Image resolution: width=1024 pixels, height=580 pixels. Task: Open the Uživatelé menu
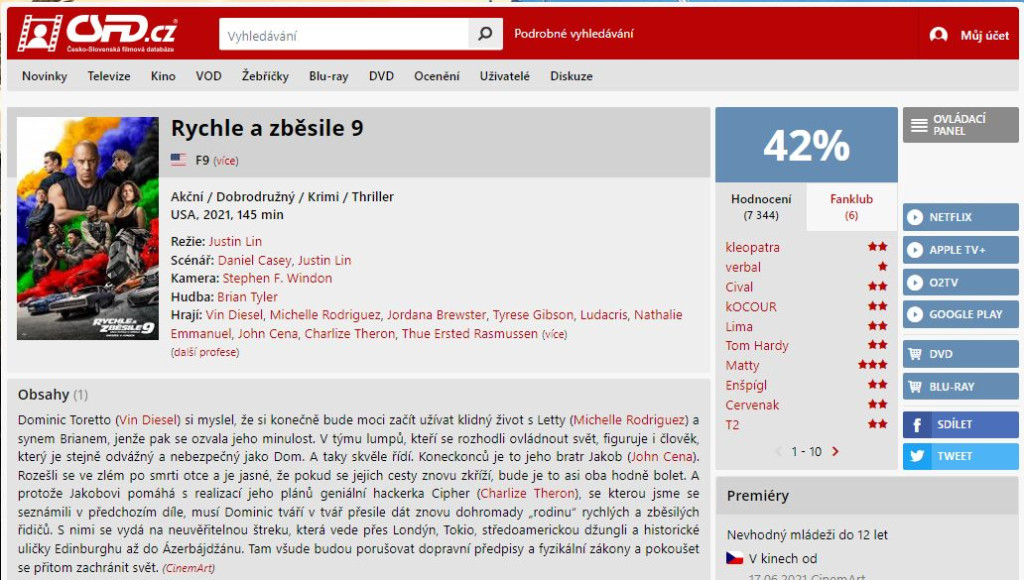point(505,76)
